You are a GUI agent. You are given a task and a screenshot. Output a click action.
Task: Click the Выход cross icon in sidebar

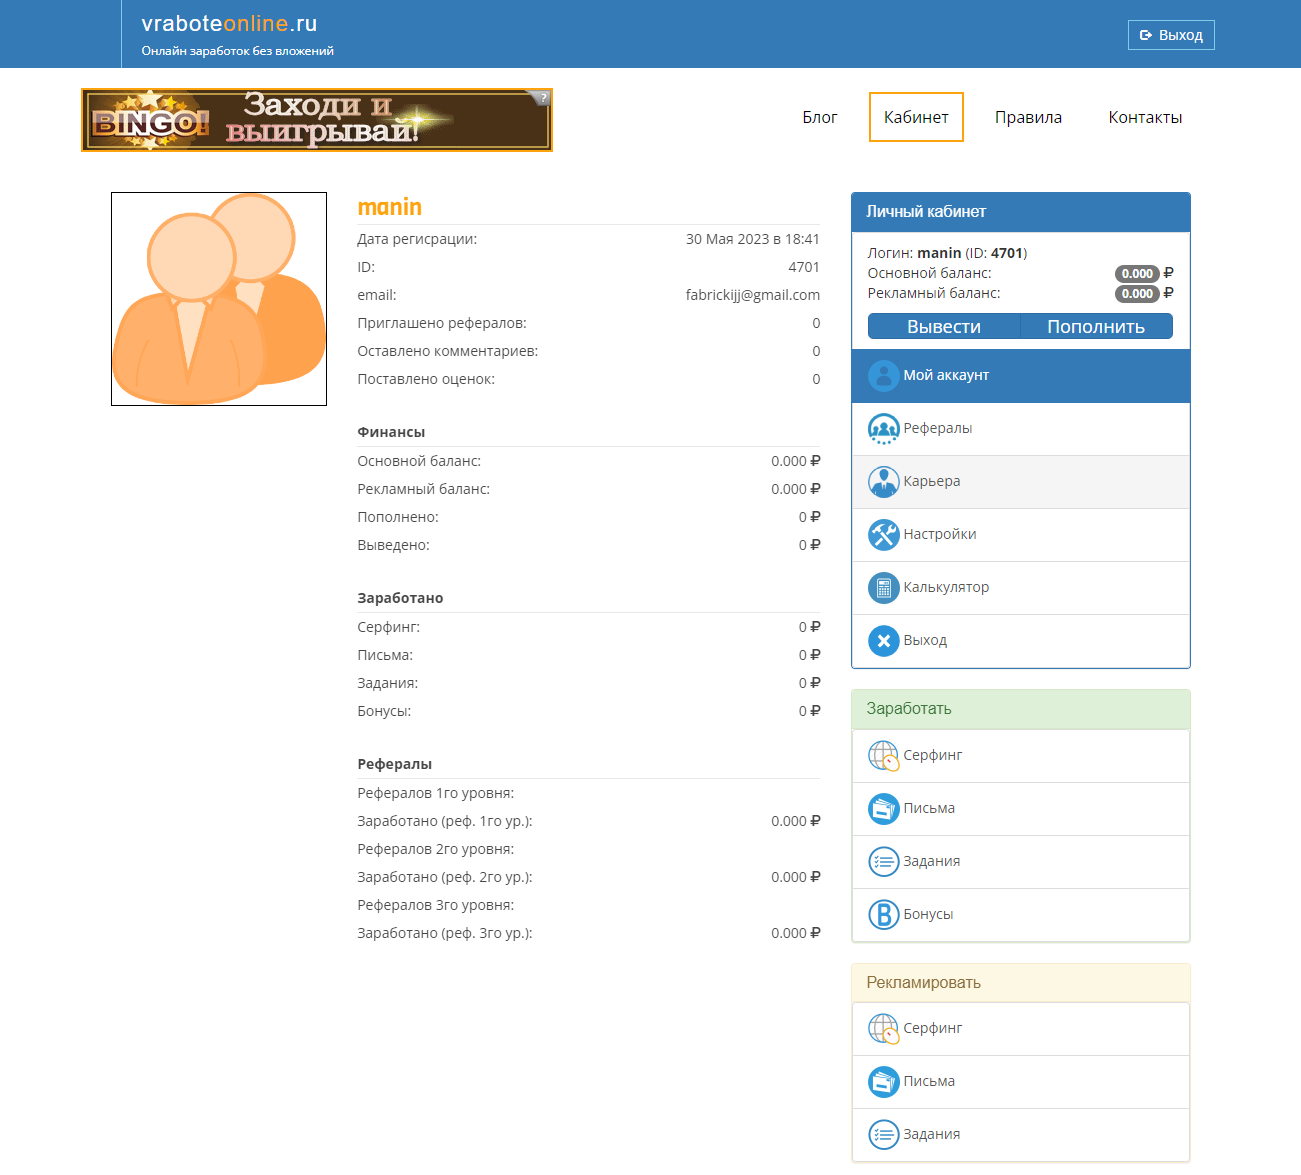coord(883,641)
